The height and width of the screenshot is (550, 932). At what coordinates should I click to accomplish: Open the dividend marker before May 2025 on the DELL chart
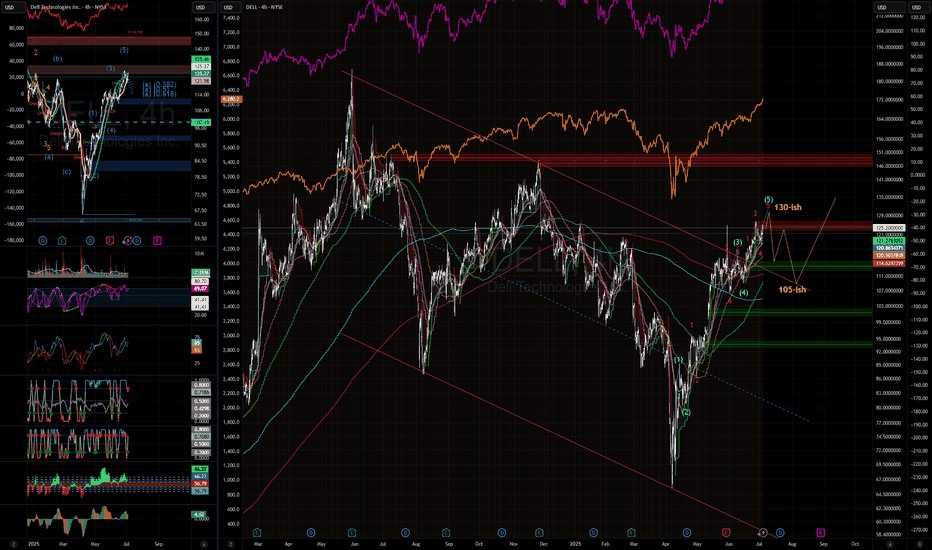tap(687, 532)
